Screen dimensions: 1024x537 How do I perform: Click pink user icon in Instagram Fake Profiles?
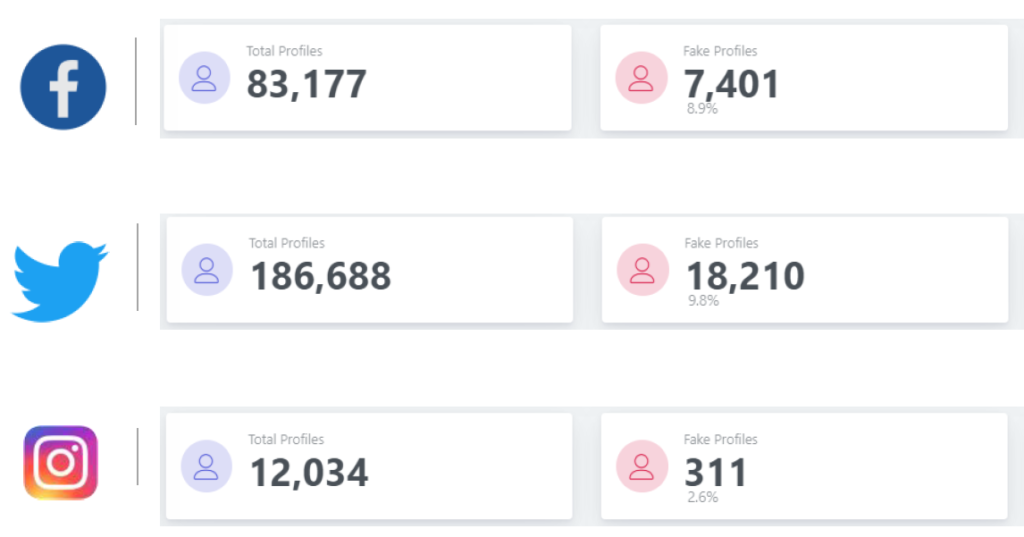tap(642, 466)
